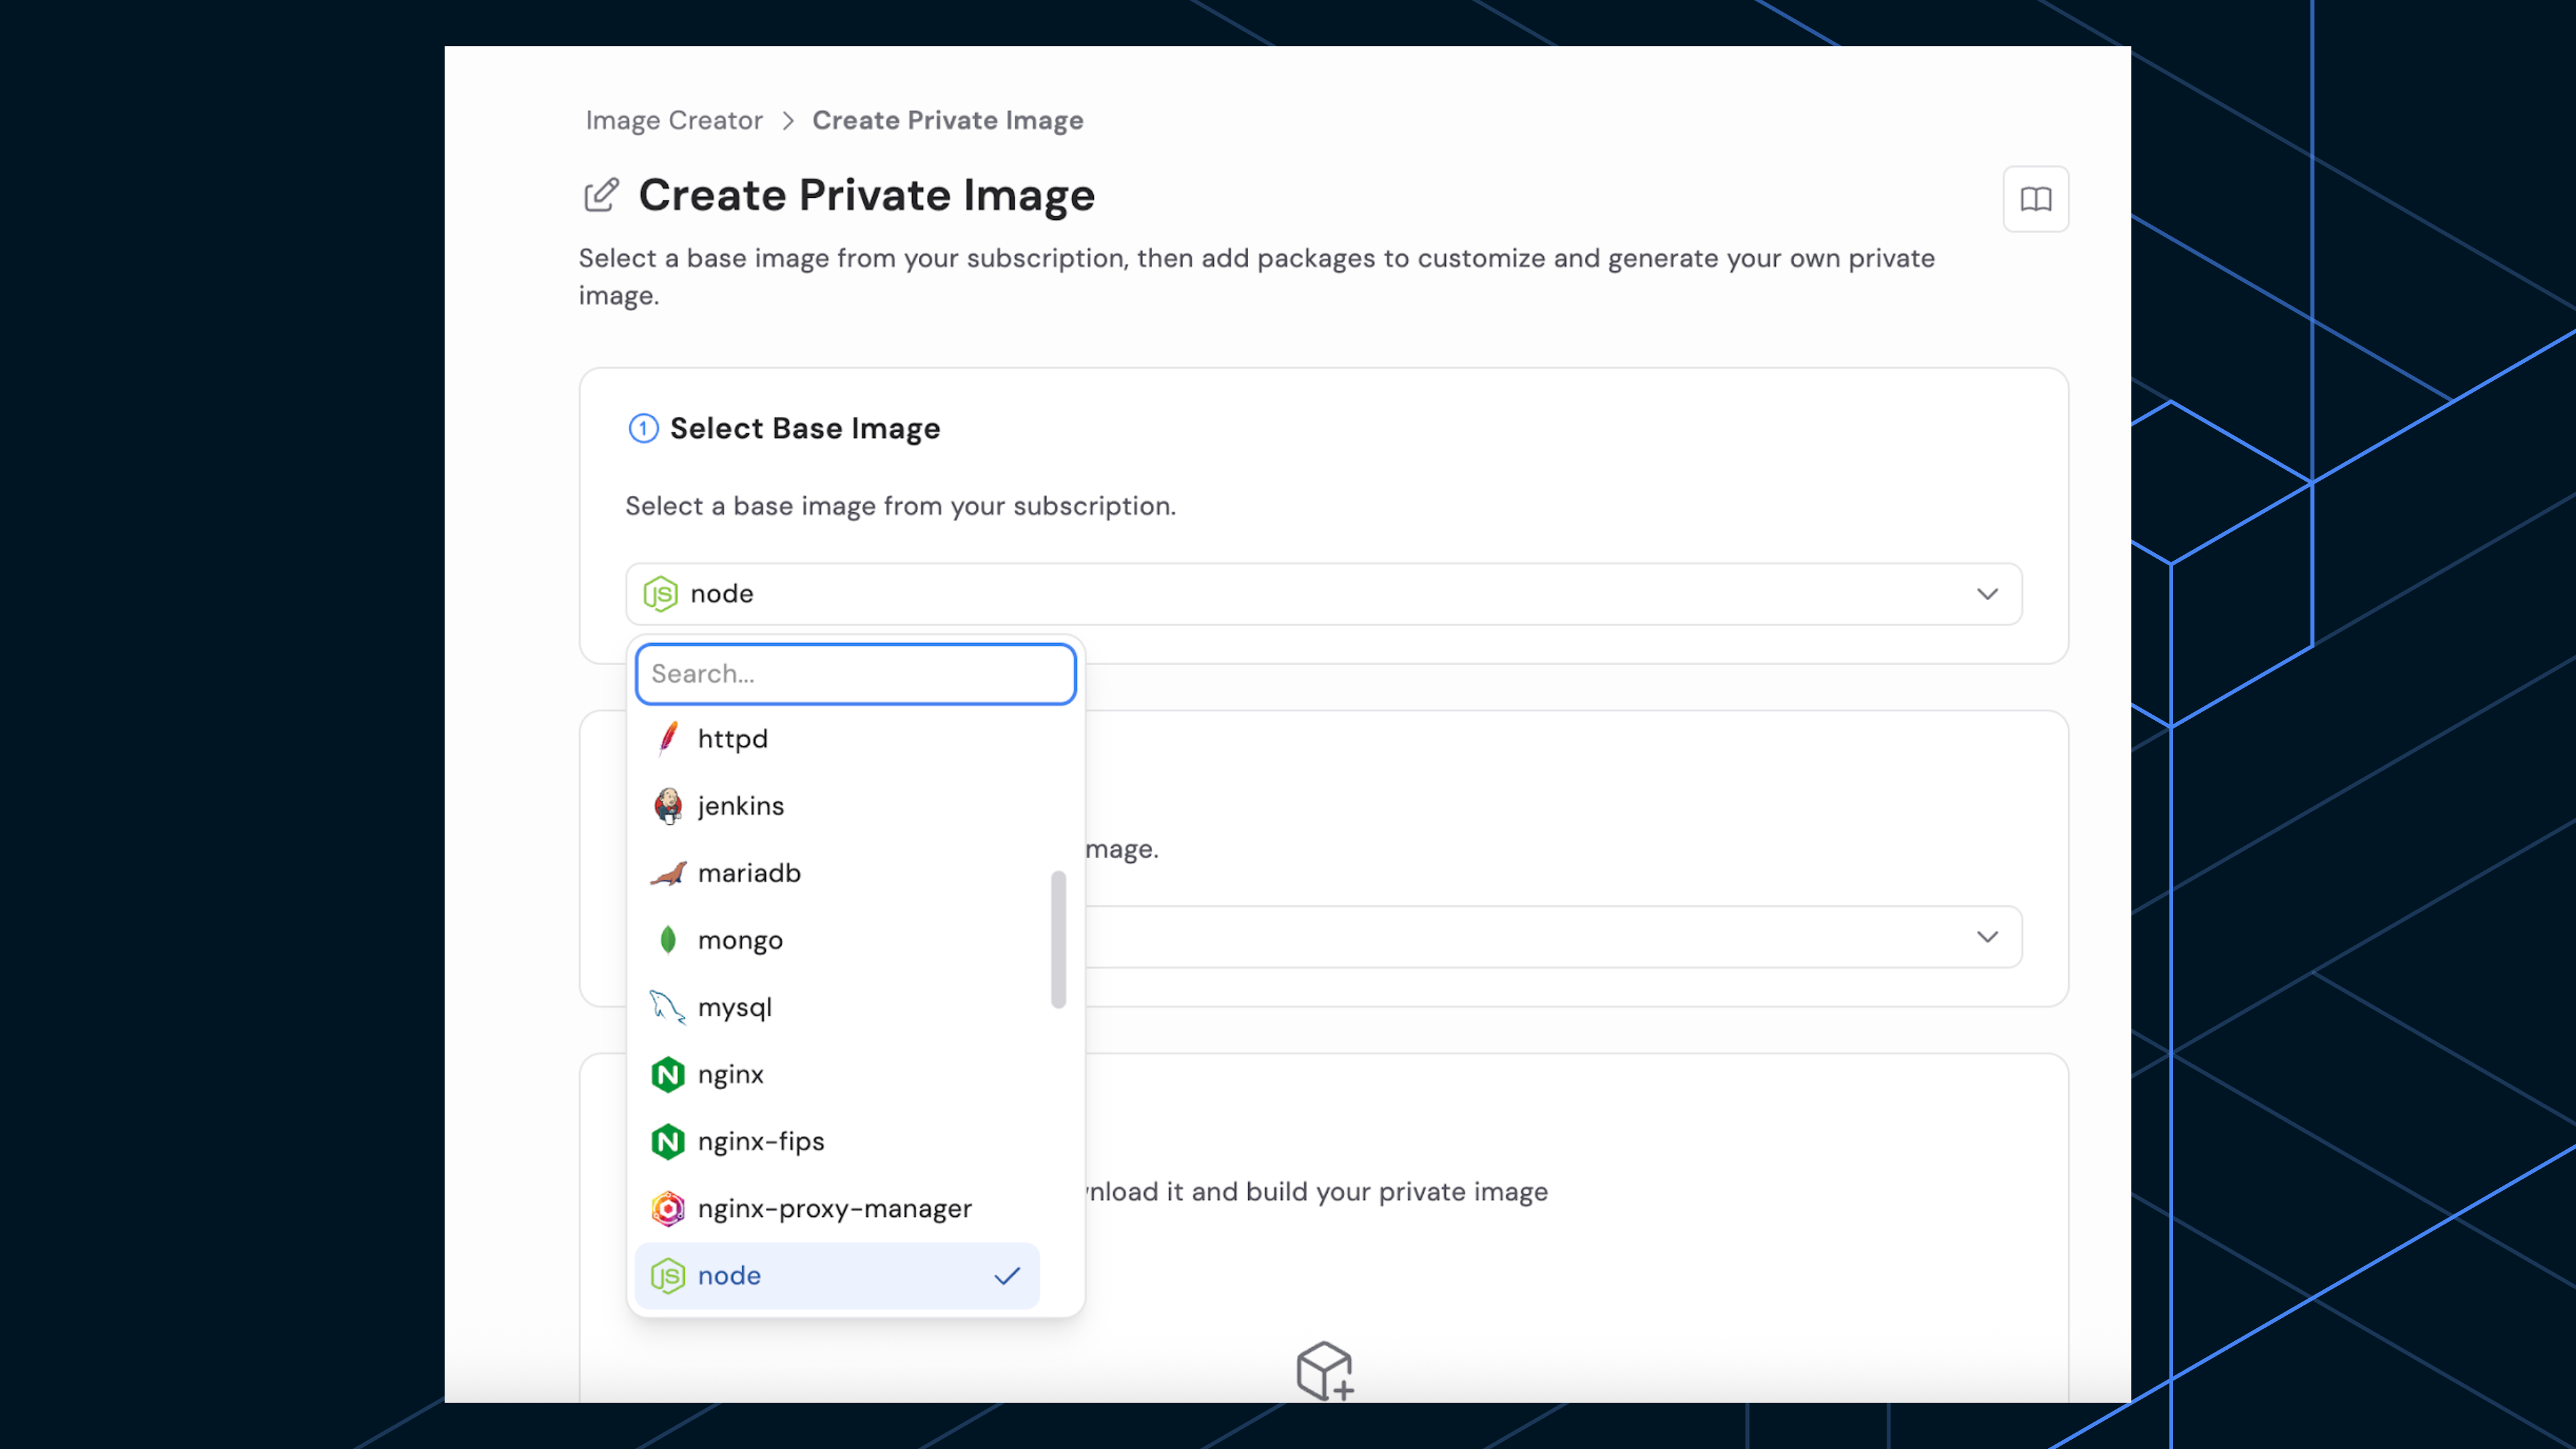
Task: Go to Image Creator breadcrumb
Action: [674, 120]
